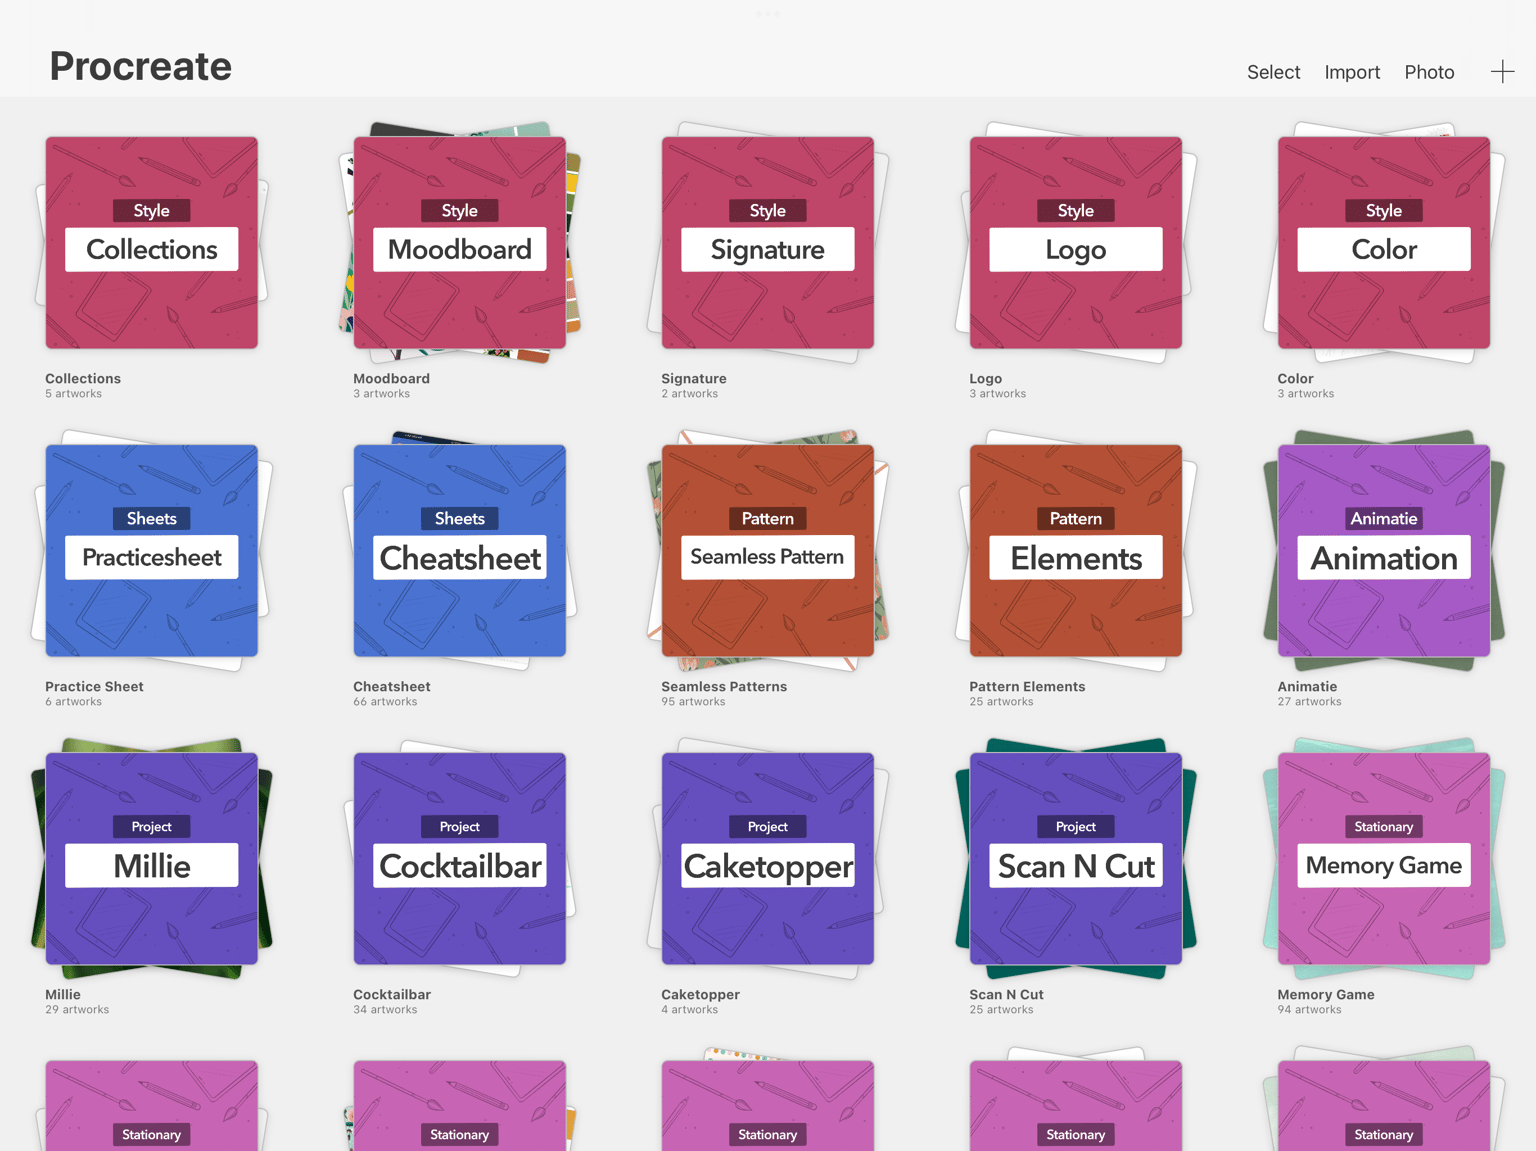Open the Millie project stack
Screen dimensions: 1536x1151
[x=152, y=859]
